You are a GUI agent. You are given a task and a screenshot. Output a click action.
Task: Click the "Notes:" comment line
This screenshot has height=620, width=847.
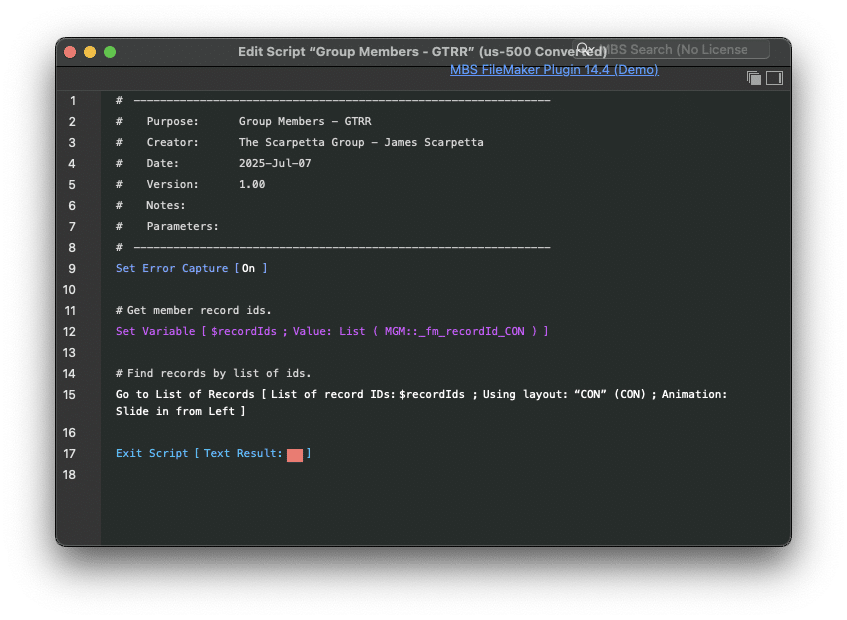pos(151,205)
